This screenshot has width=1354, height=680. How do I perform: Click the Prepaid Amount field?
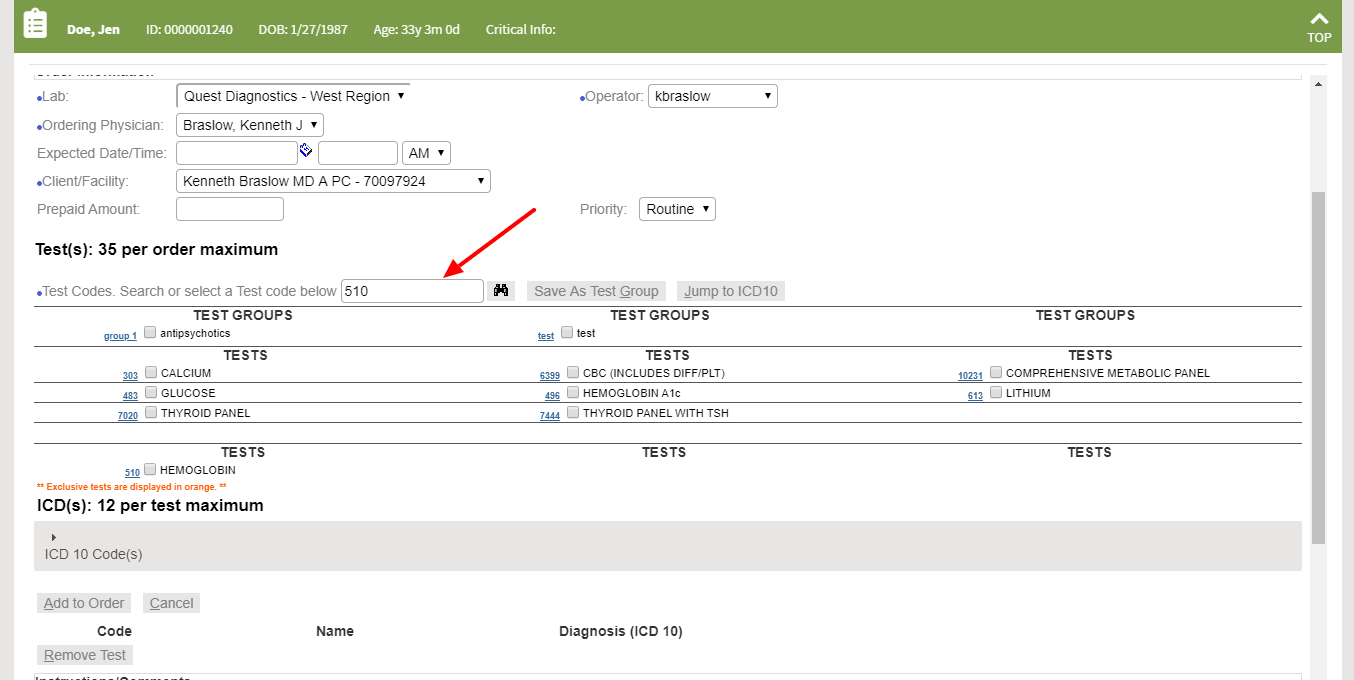pyautogui.click(x=230, y=209)
